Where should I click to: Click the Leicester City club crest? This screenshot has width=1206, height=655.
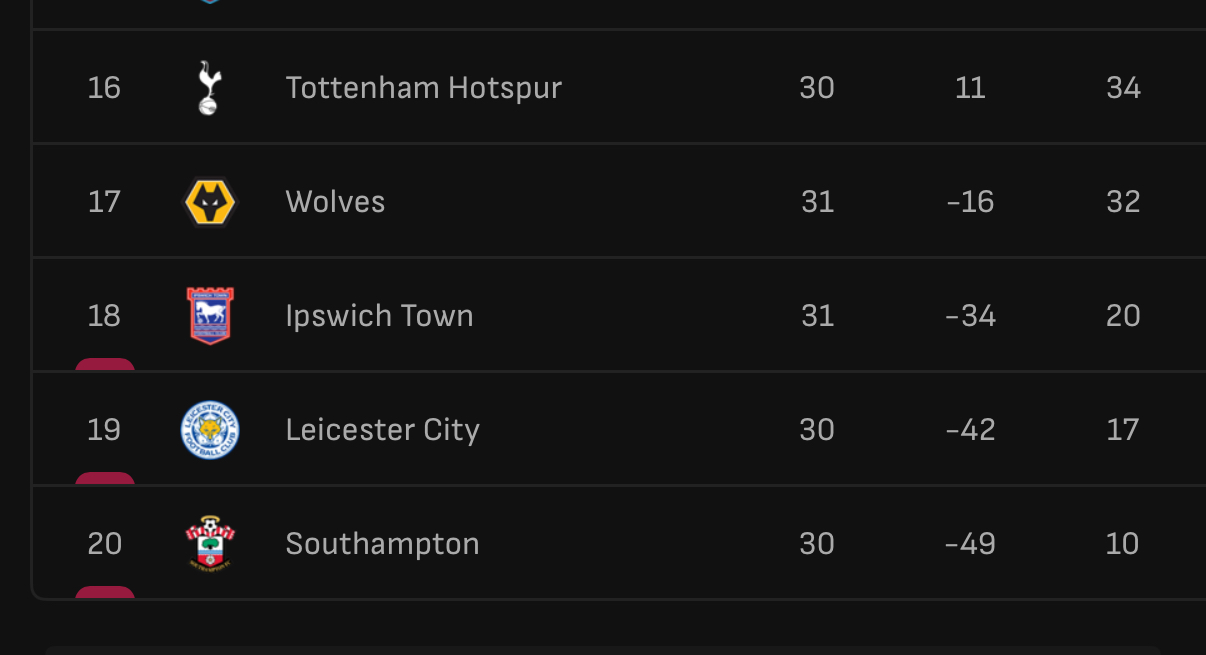tap(210, 430)
